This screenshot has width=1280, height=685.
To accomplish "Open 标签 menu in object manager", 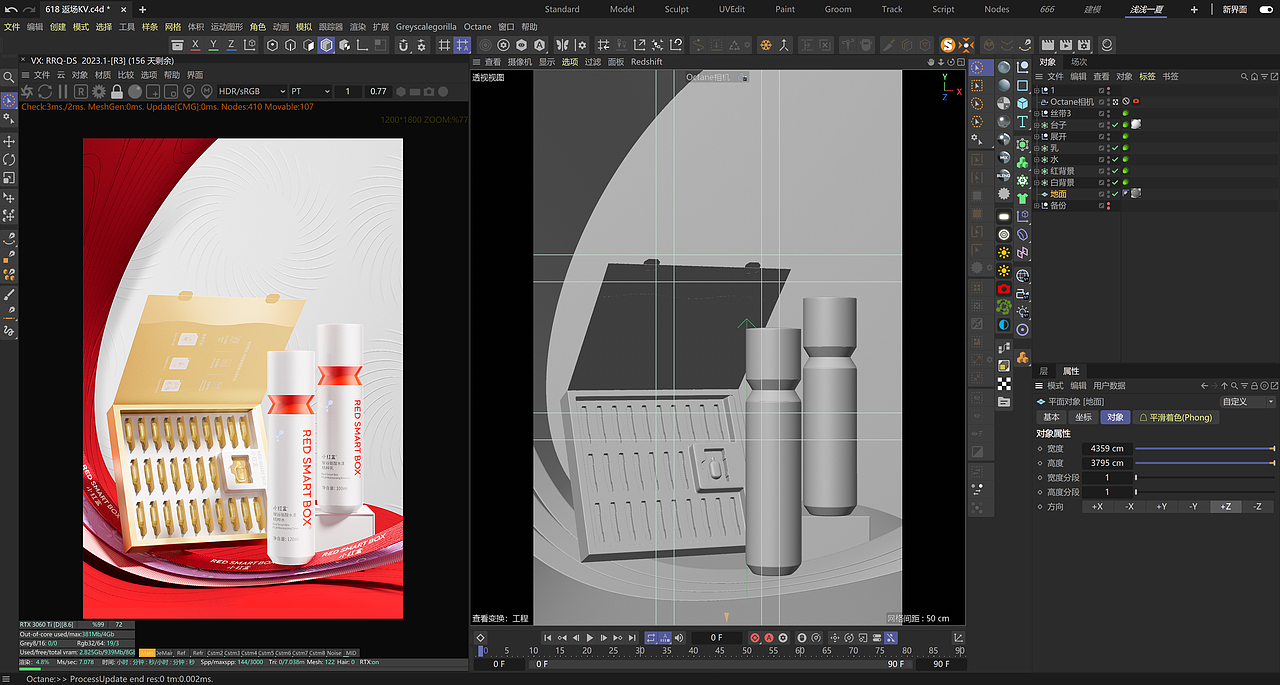I will 1147,76.
